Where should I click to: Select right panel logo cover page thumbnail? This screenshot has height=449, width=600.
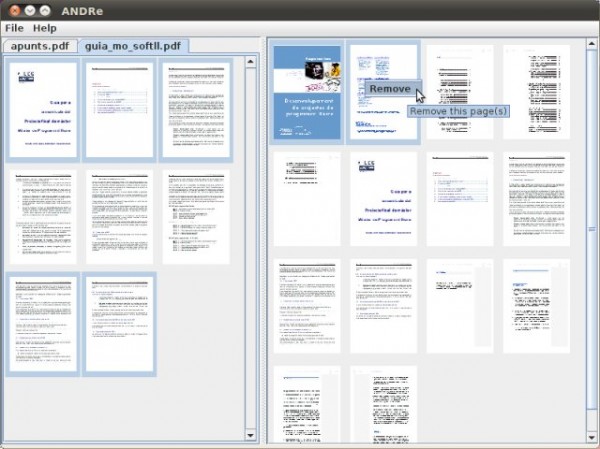click(x=383, y=199)
